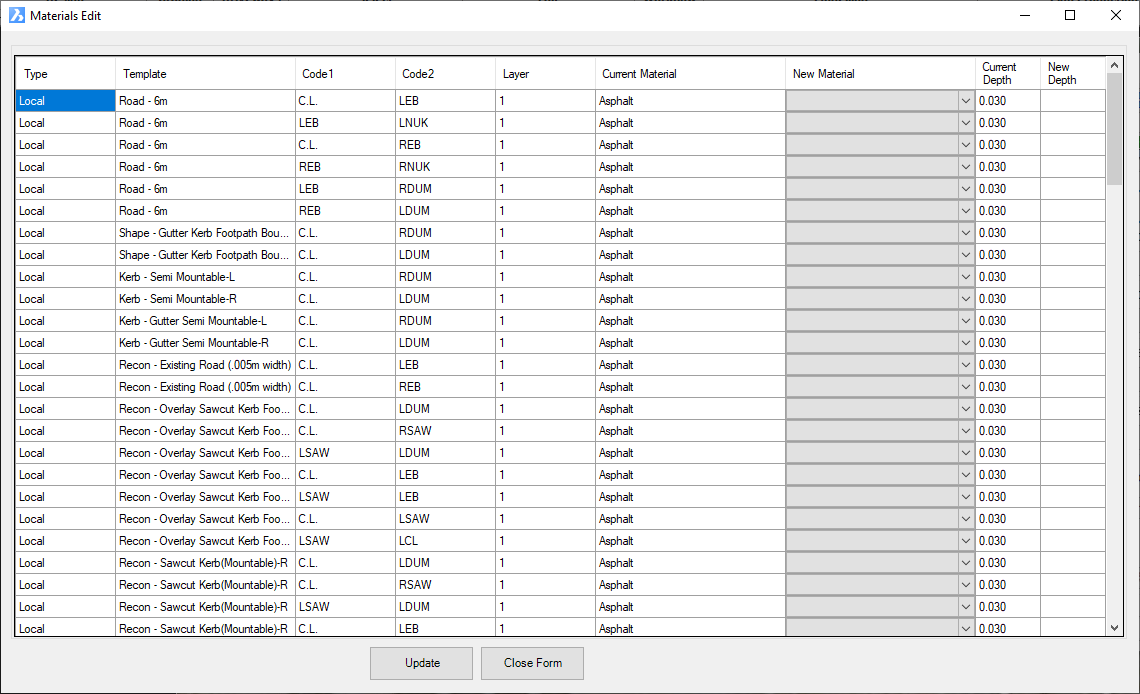
Task: Click Code1 LEB in the LNUK row
Action: [x=345, y=123]
